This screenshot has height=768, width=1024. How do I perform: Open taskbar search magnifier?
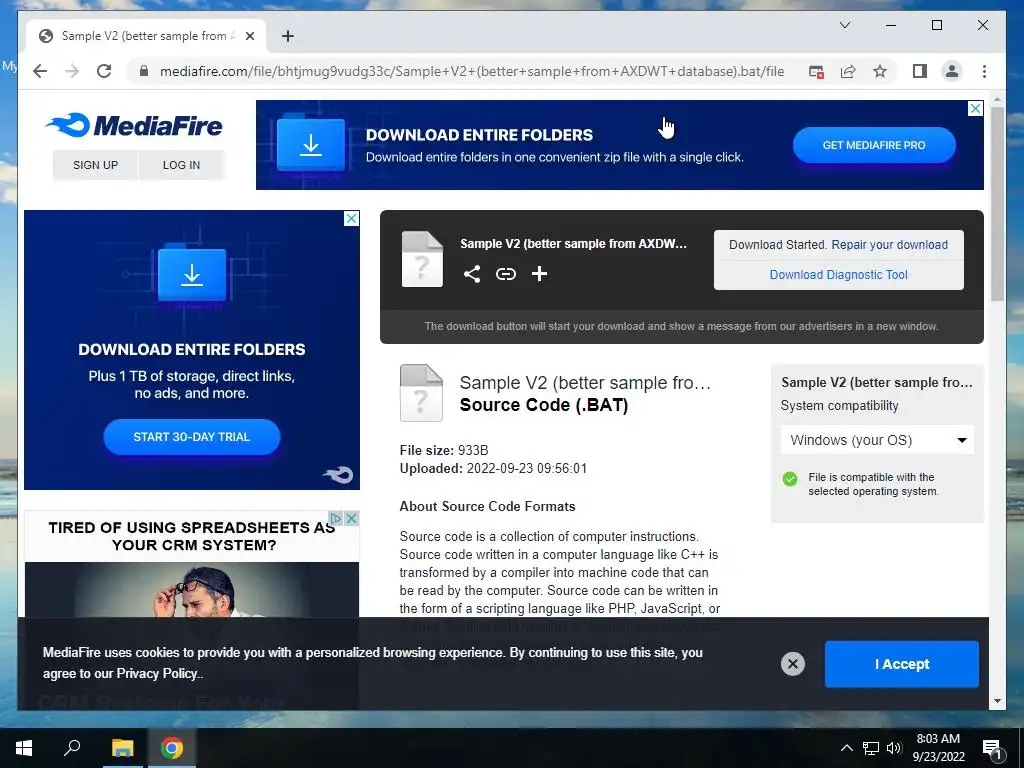[72, 748]
